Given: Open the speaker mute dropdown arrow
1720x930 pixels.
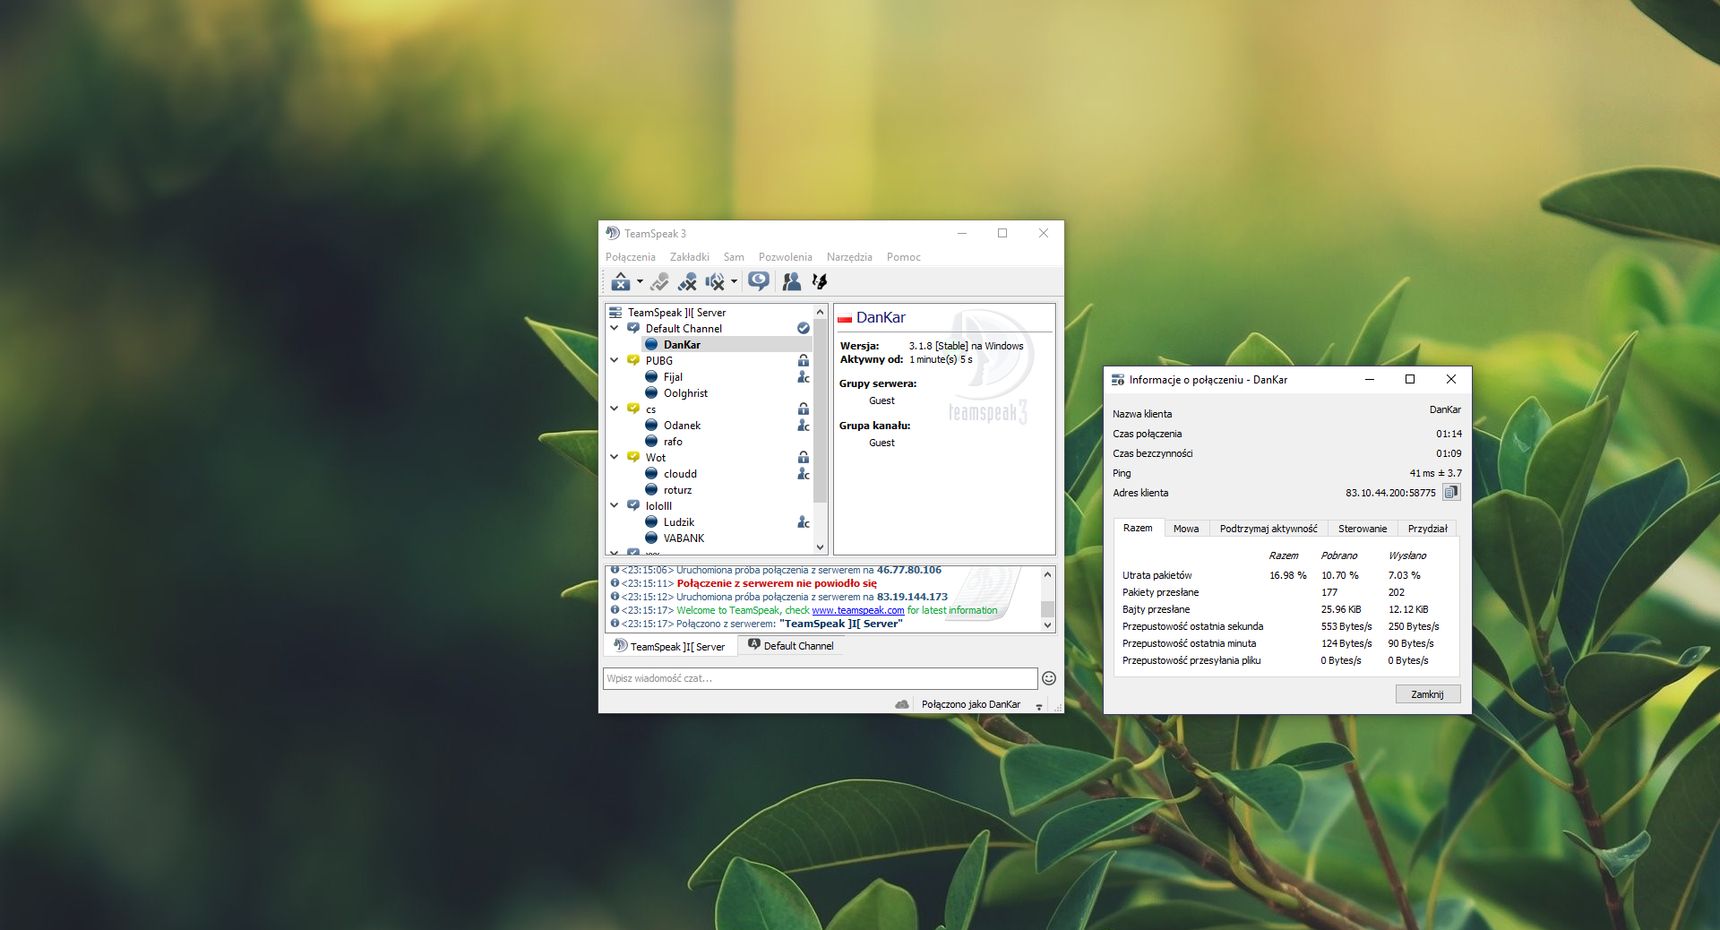Looking at the screenshot, I should [734, 282].
